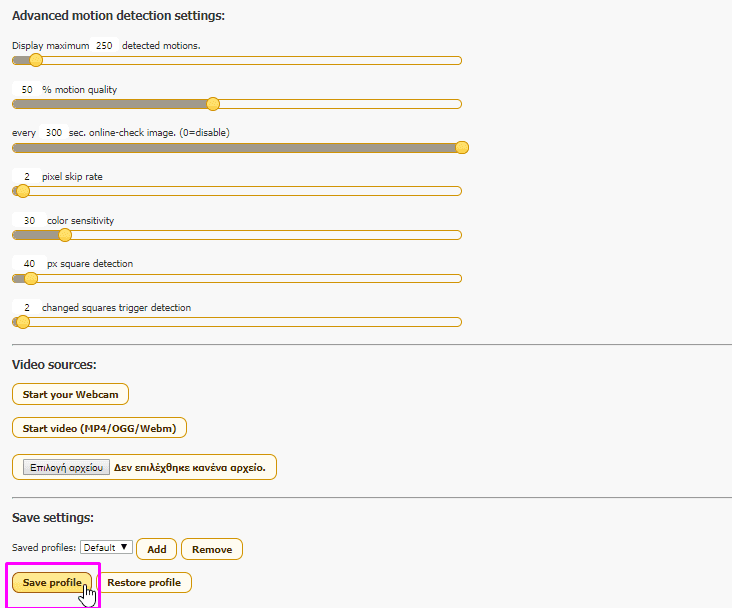The width and height of the screenshot is (732, 608).
Task: Click the color sensitivity slider handle
Action: [65, 235]
